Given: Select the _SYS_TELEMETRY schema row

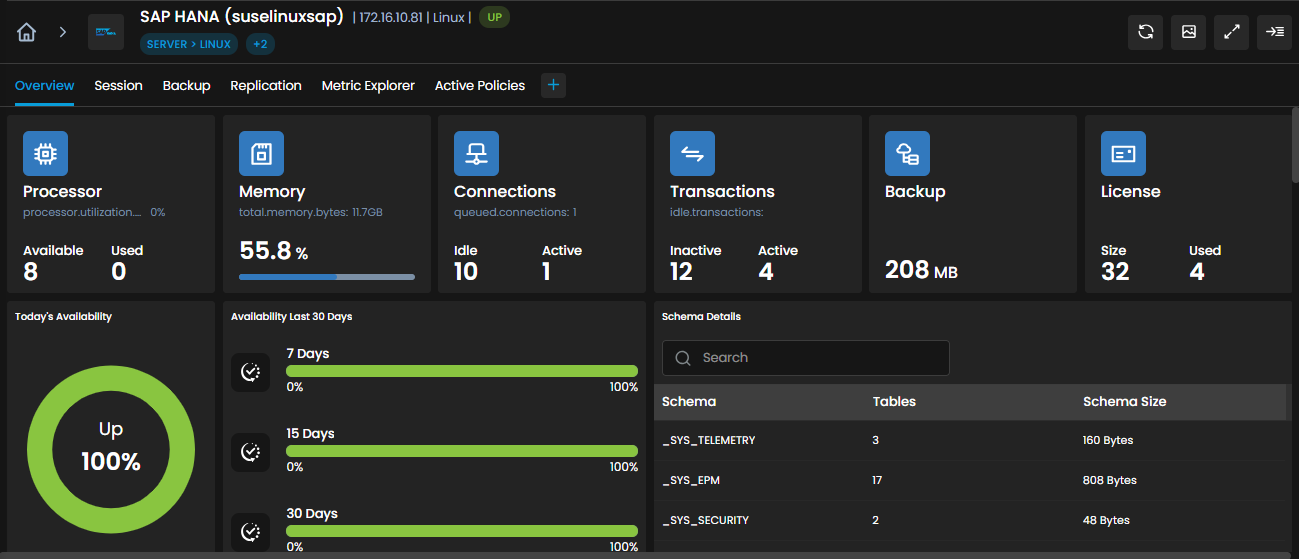Looking at the screenshot, I should [x=970, y=440].
